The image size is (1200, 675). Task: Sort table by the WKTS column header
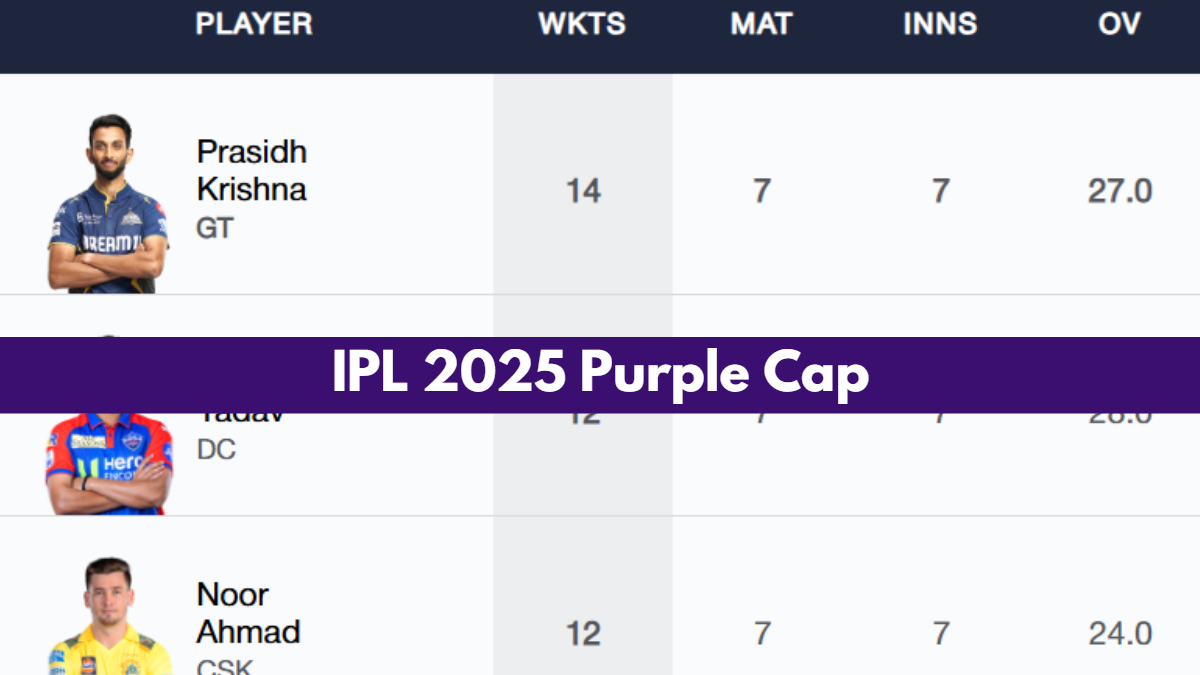pos(582,25)
